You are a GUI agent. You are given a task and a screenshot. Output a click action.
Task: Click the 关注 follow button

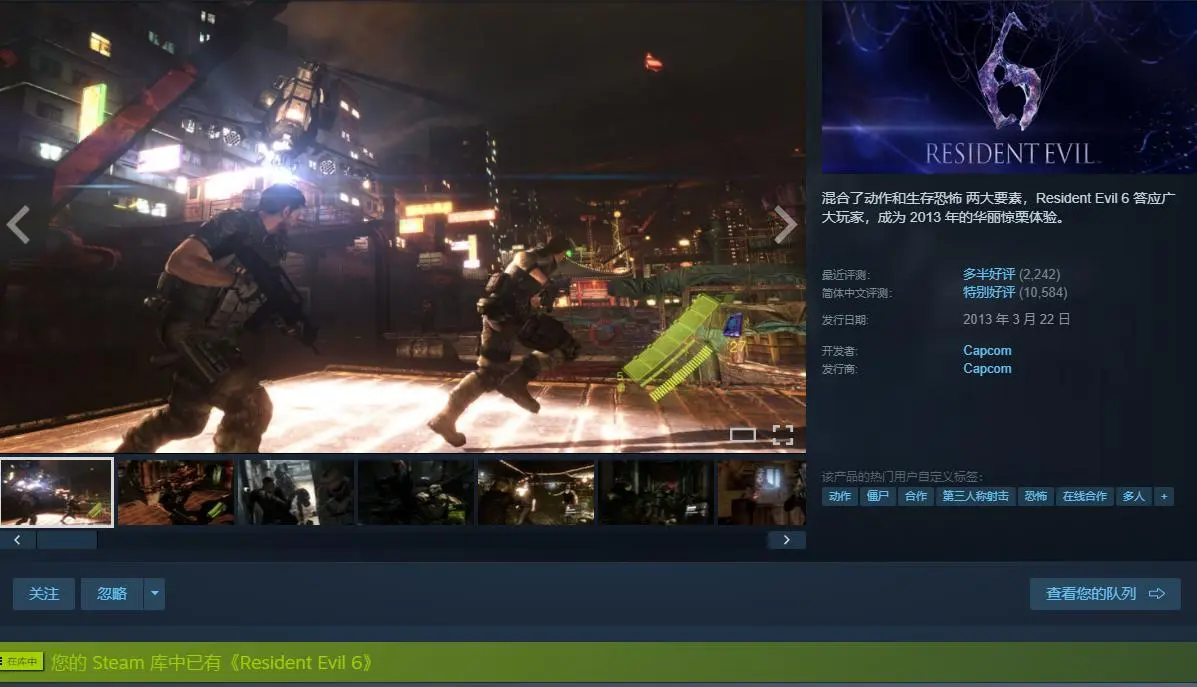(x=44, y=594)
